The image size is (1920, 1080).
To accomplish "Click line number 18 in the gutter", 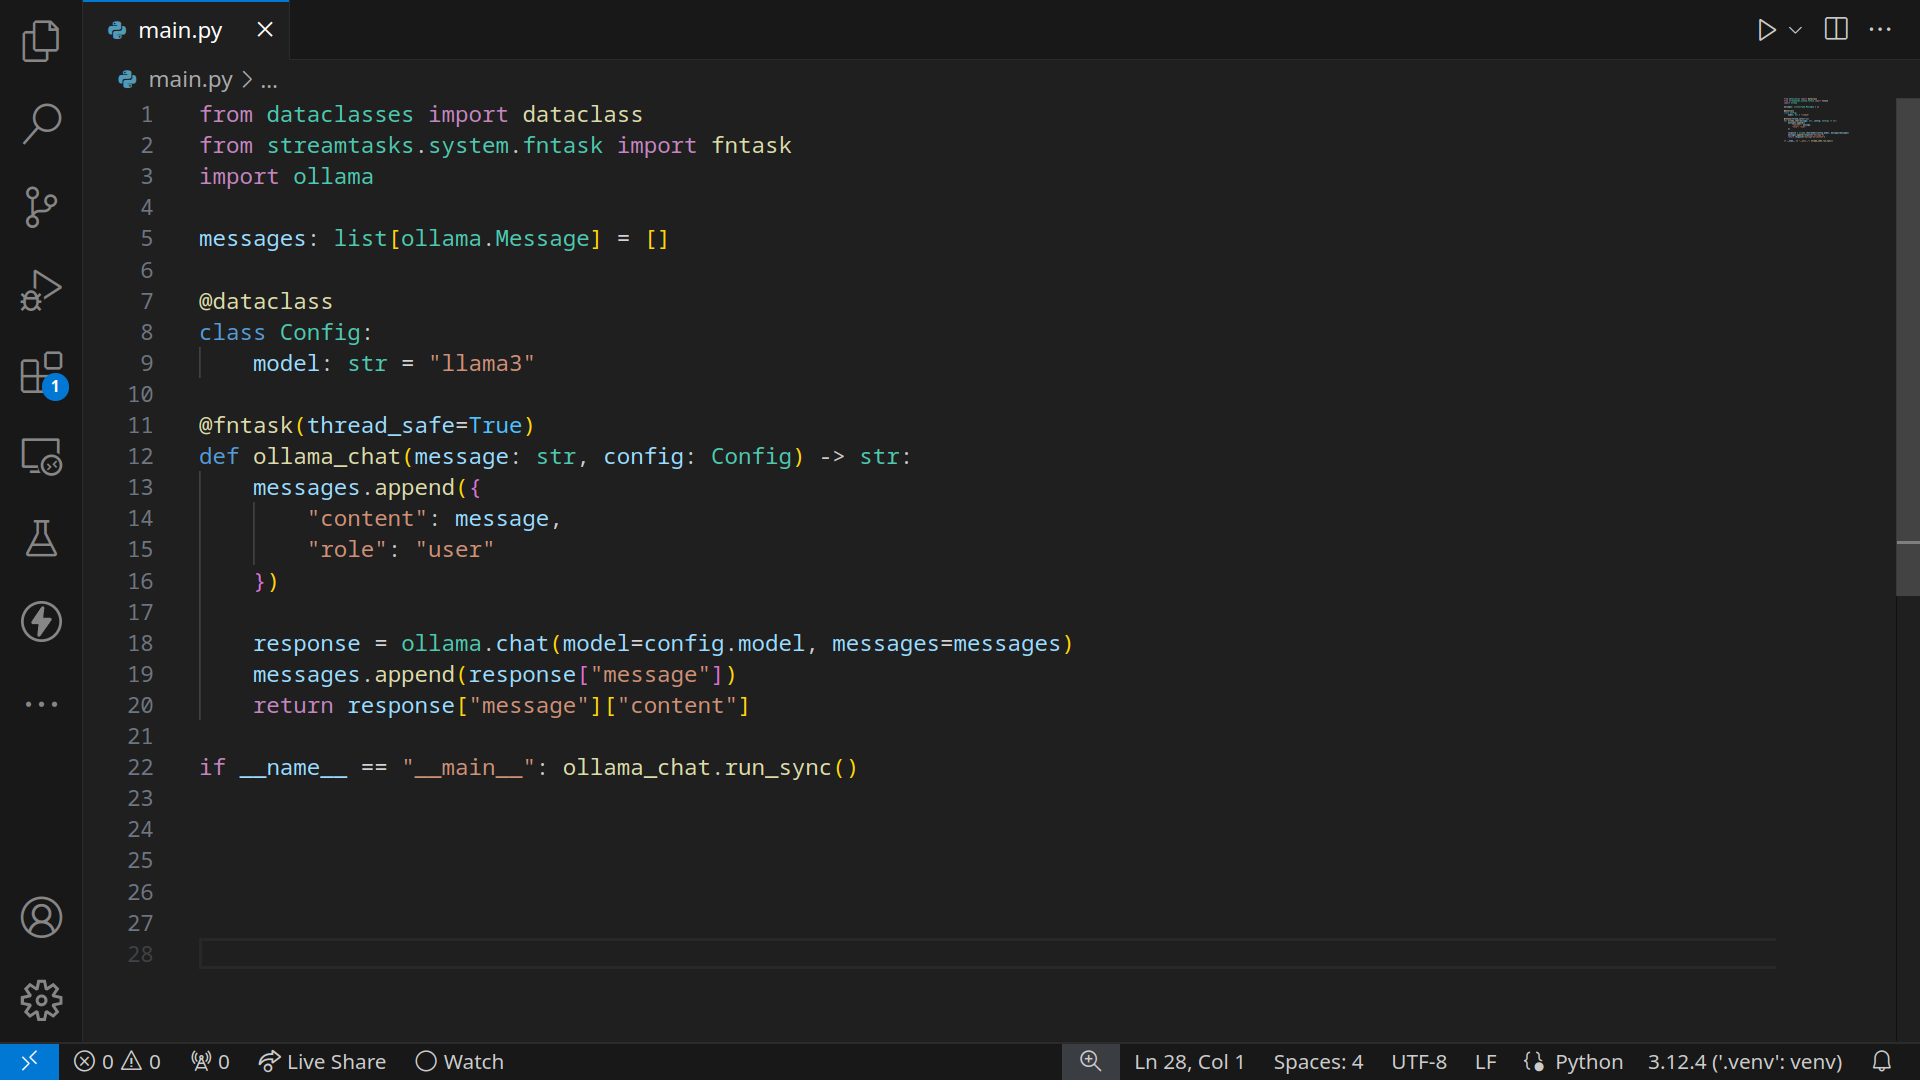I will (x=140, y=643).
